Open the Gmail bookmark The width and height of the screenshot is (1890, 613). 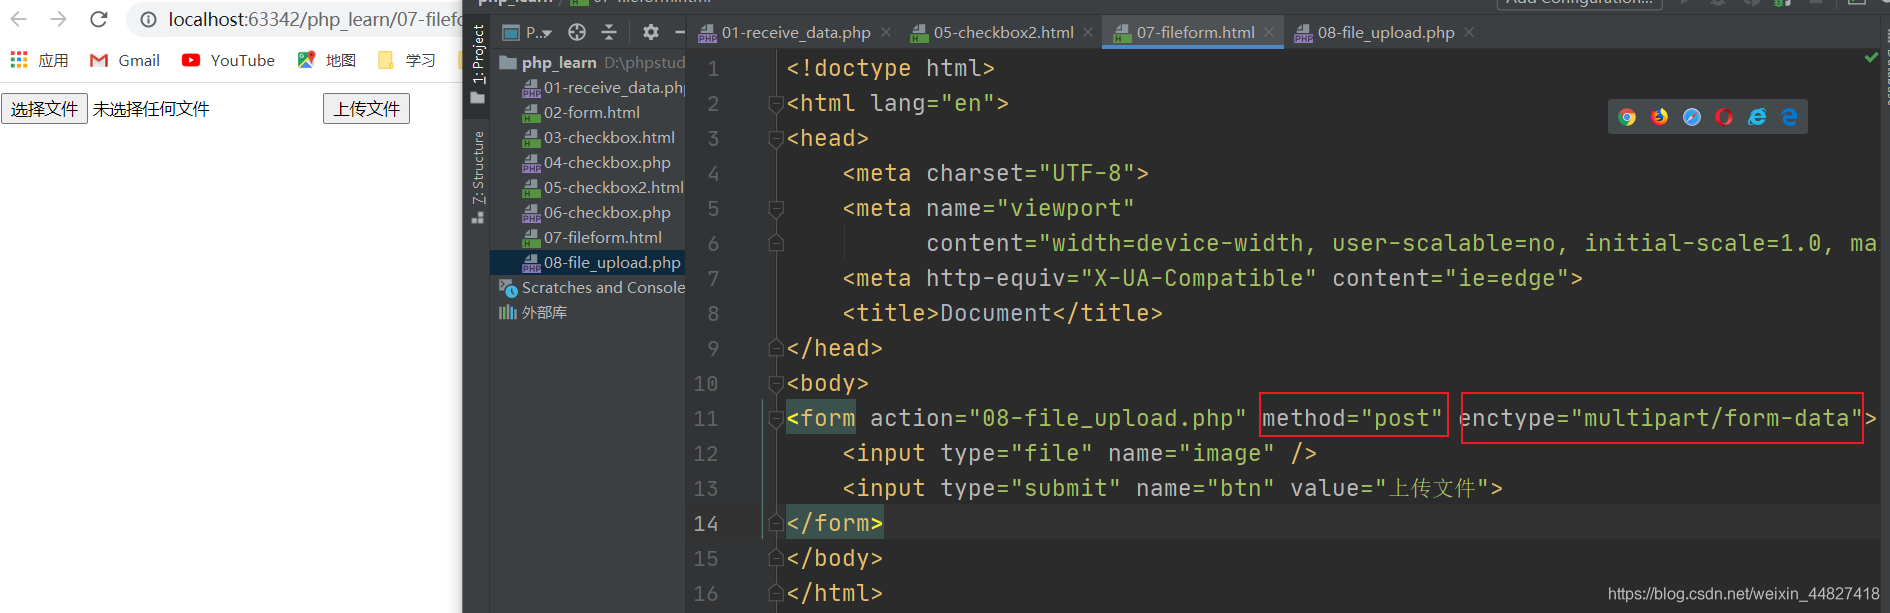pyautogui.click(x=125, y=60)
